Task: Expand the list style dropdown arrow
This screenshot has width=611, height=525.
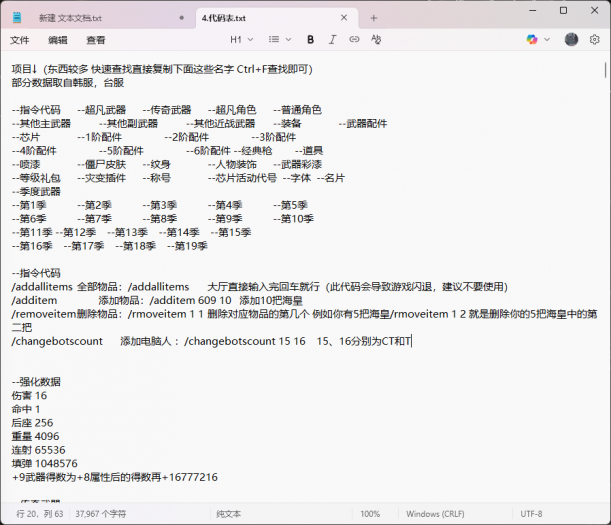Action: click(x=288, y=39)
